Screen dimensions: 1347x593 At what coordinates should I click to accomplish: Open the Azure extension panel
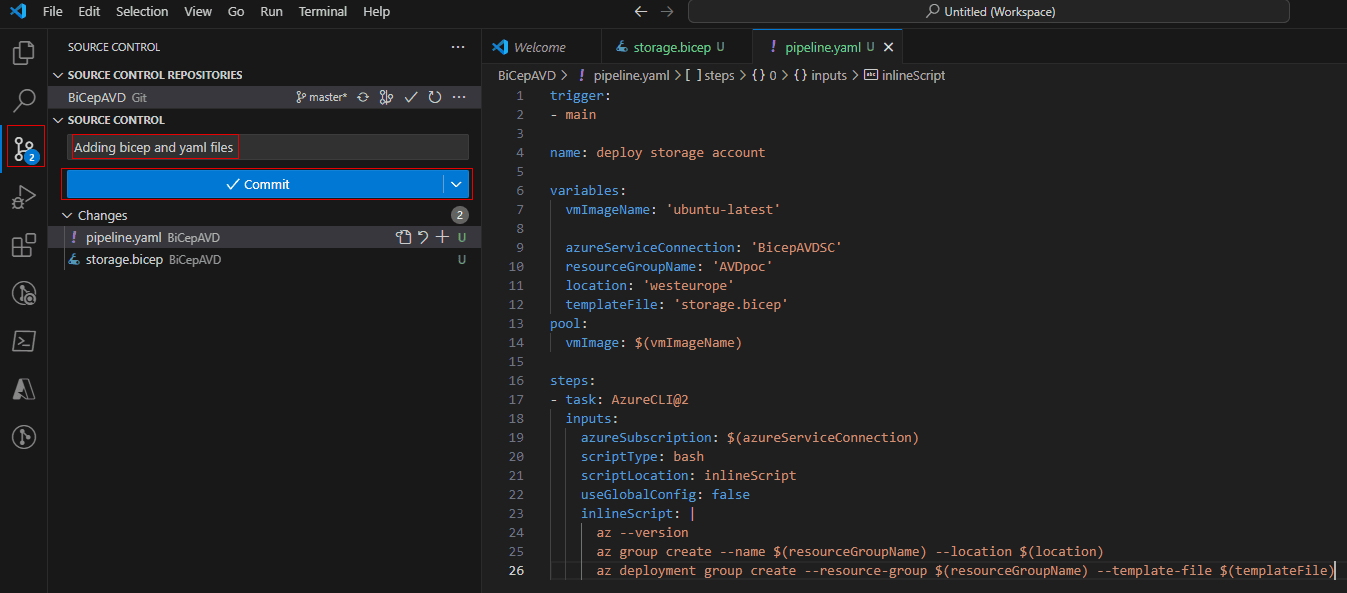(24, 389)
